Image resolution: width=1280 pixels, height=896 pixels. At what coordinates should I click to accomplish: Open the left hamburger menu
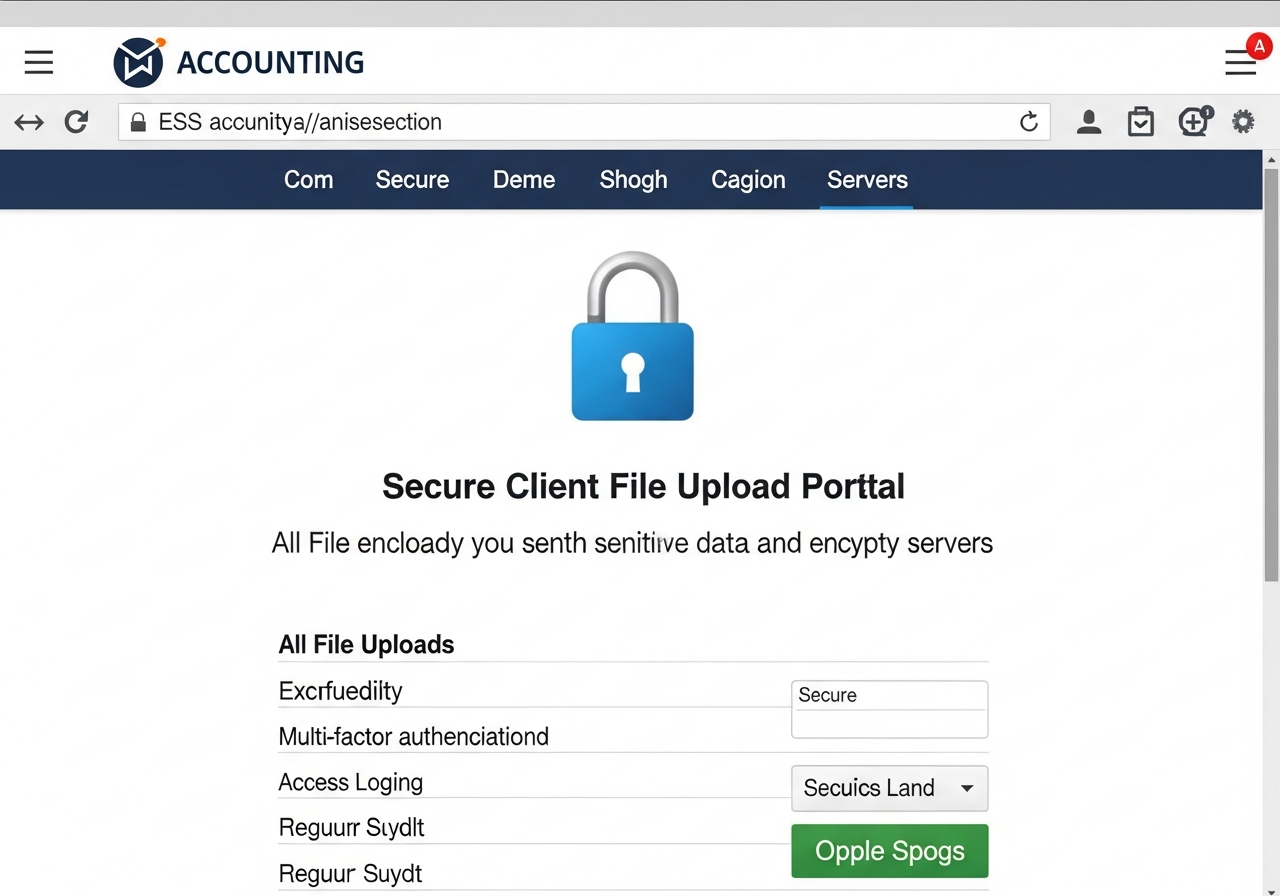pyautogui.click(x=38, y=62)
